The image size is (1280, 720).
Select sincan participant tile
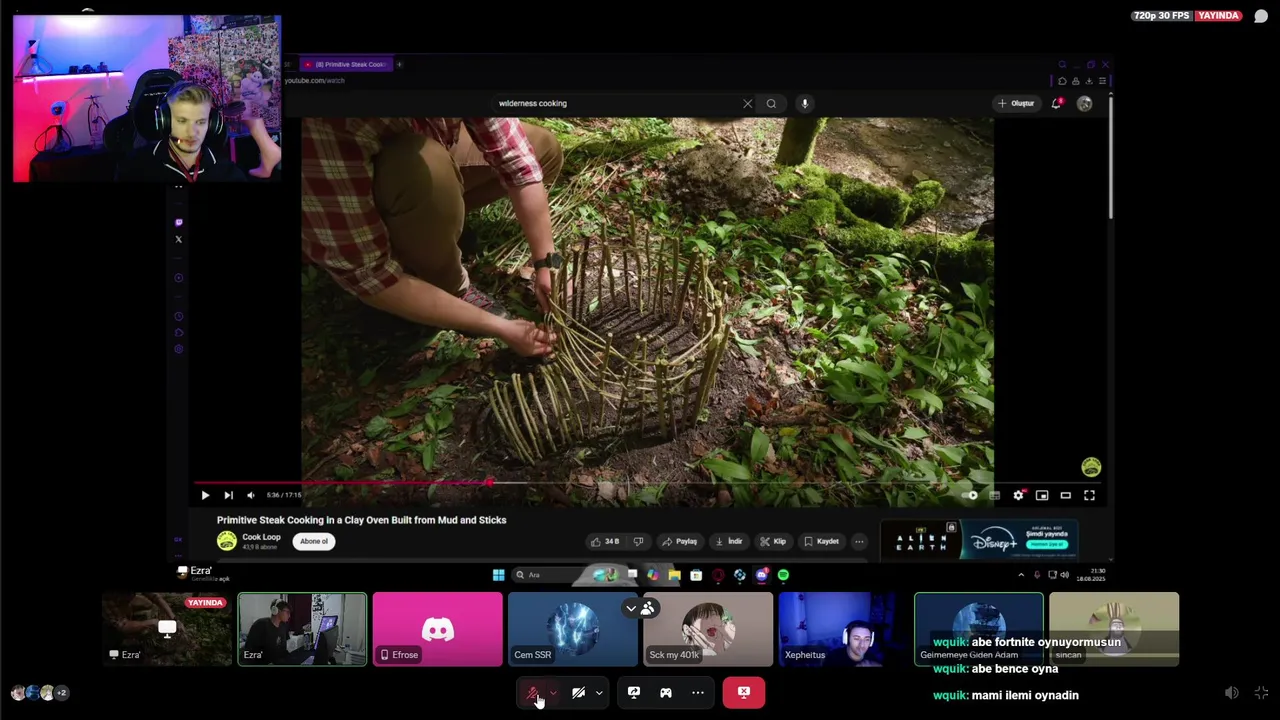(x=1114, y=629)
